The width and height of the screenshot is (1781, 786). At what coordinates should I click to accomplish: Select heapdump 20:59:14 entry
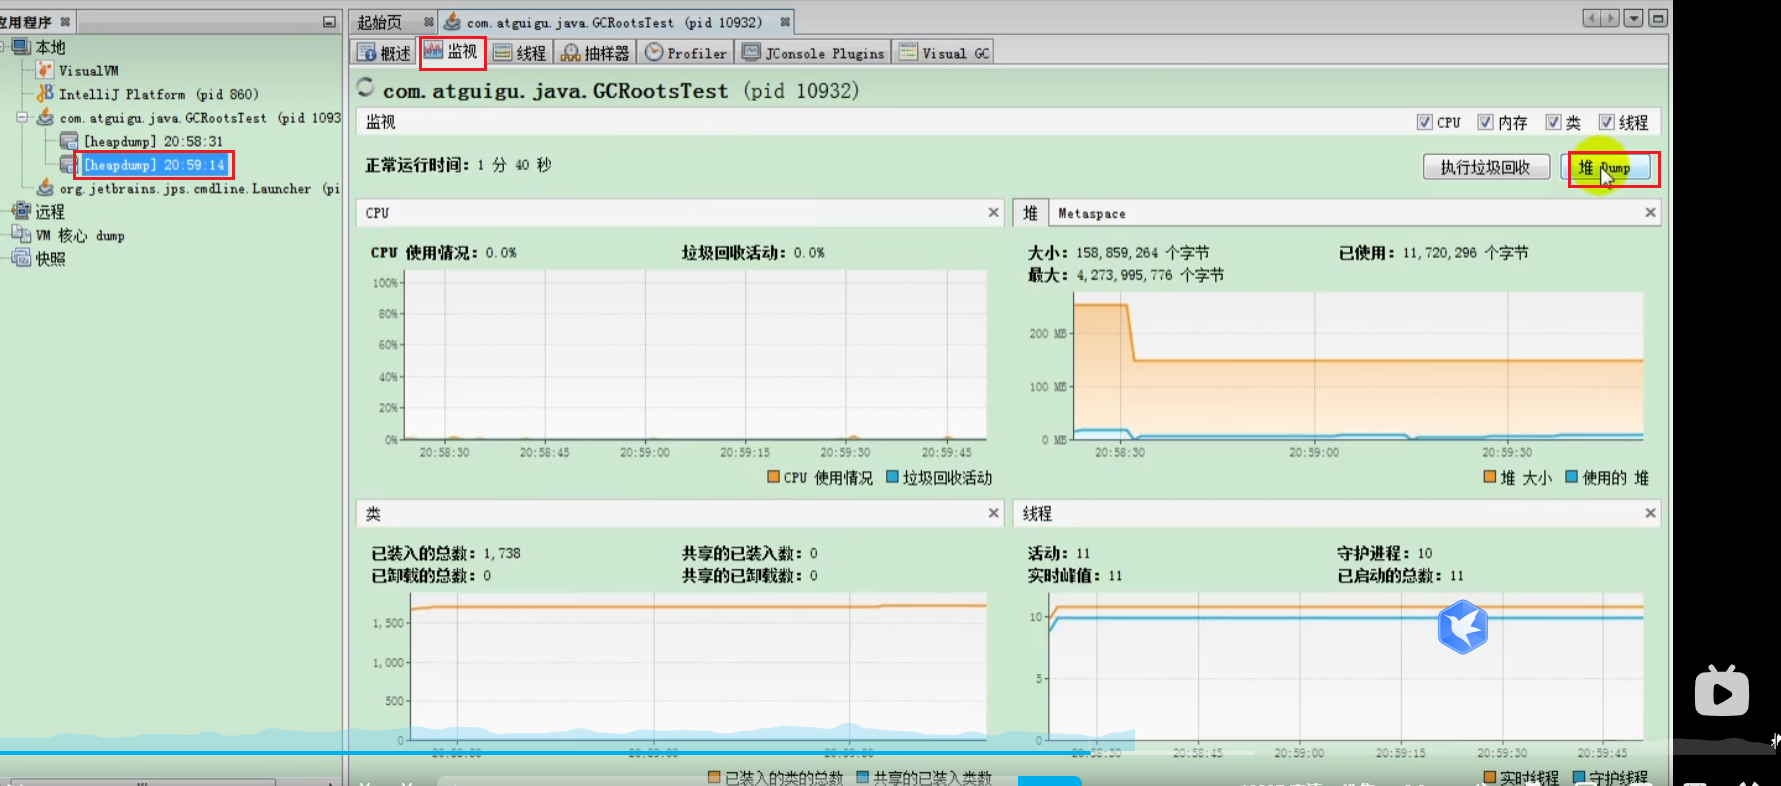[x=154, y=164]
